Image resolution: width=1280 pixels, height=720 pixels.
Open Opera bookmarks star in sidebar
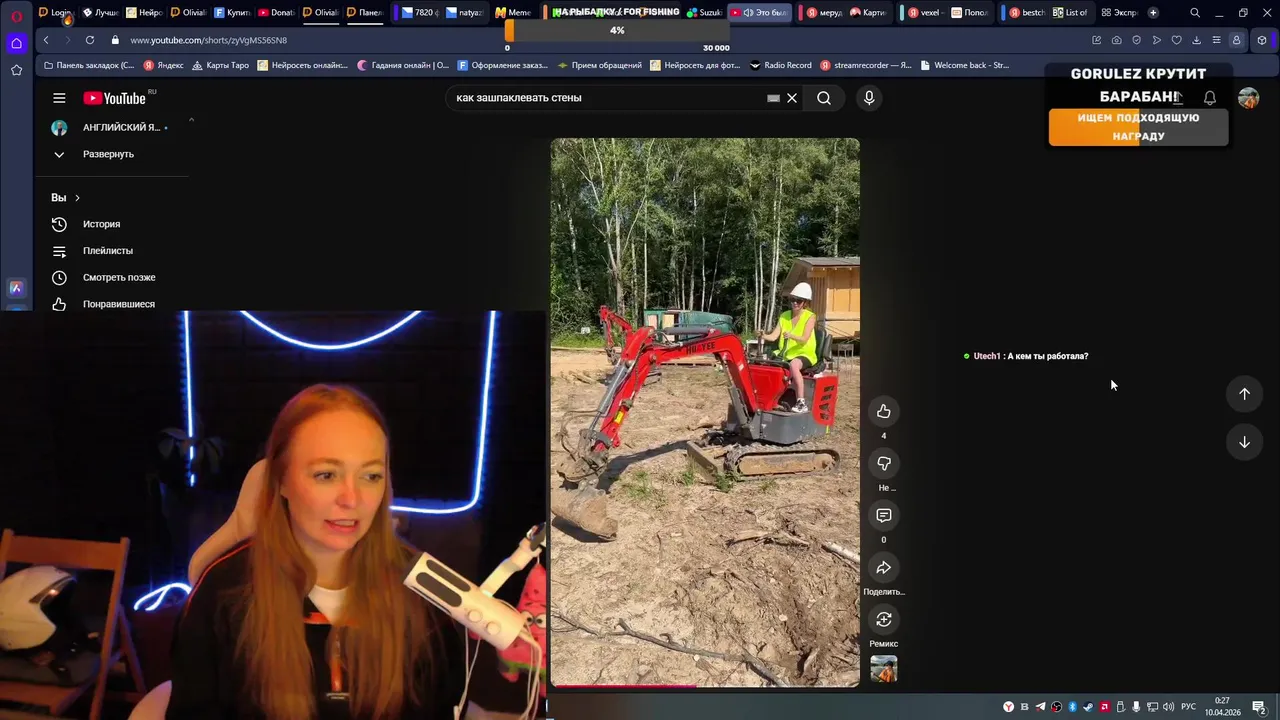pos(16,70)
